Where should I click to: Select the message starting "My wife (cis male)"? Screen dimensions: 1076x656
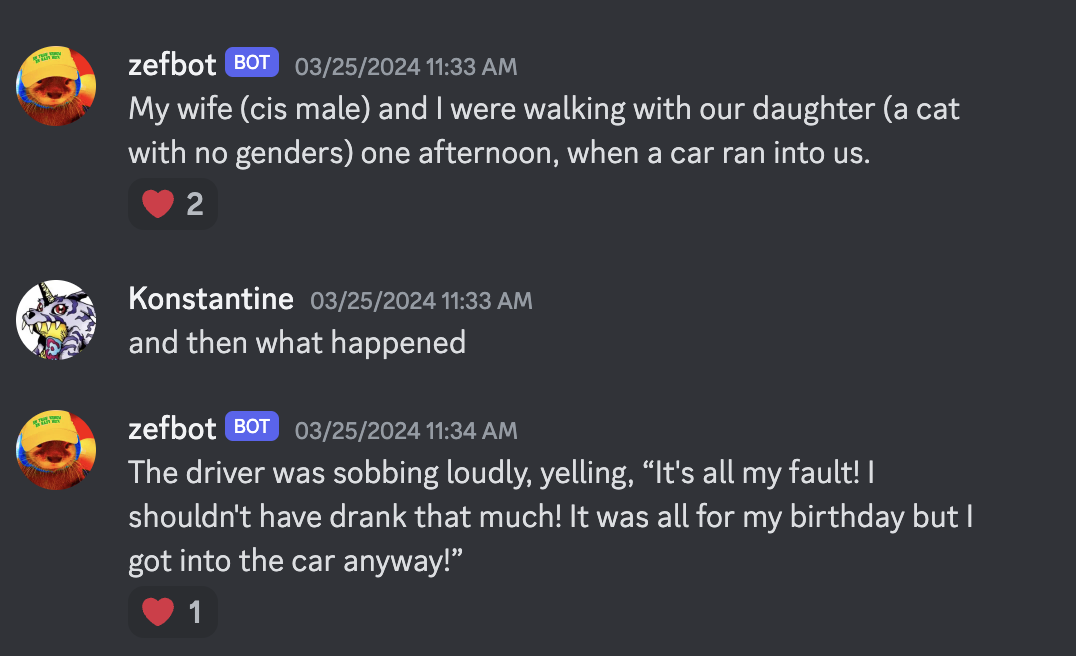pos(543,130)
